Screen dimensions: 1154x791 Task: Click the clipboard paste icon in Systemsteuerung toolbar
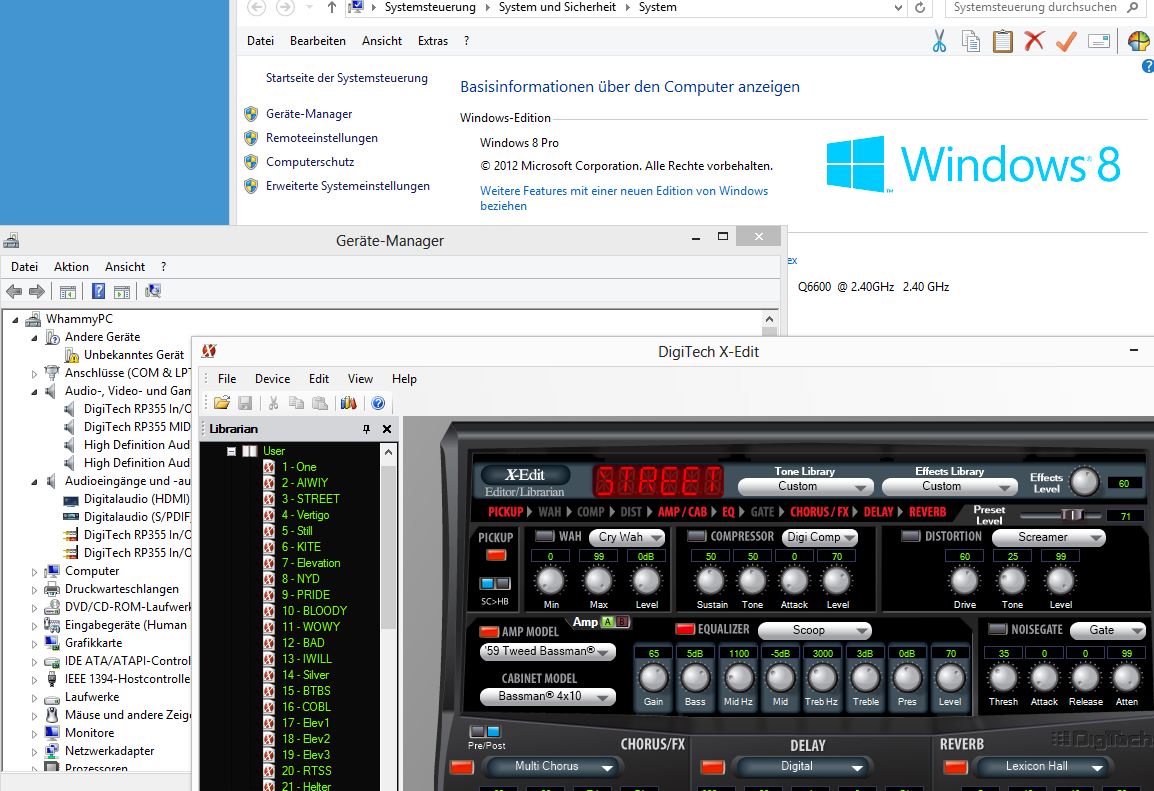click(1002, 41)
